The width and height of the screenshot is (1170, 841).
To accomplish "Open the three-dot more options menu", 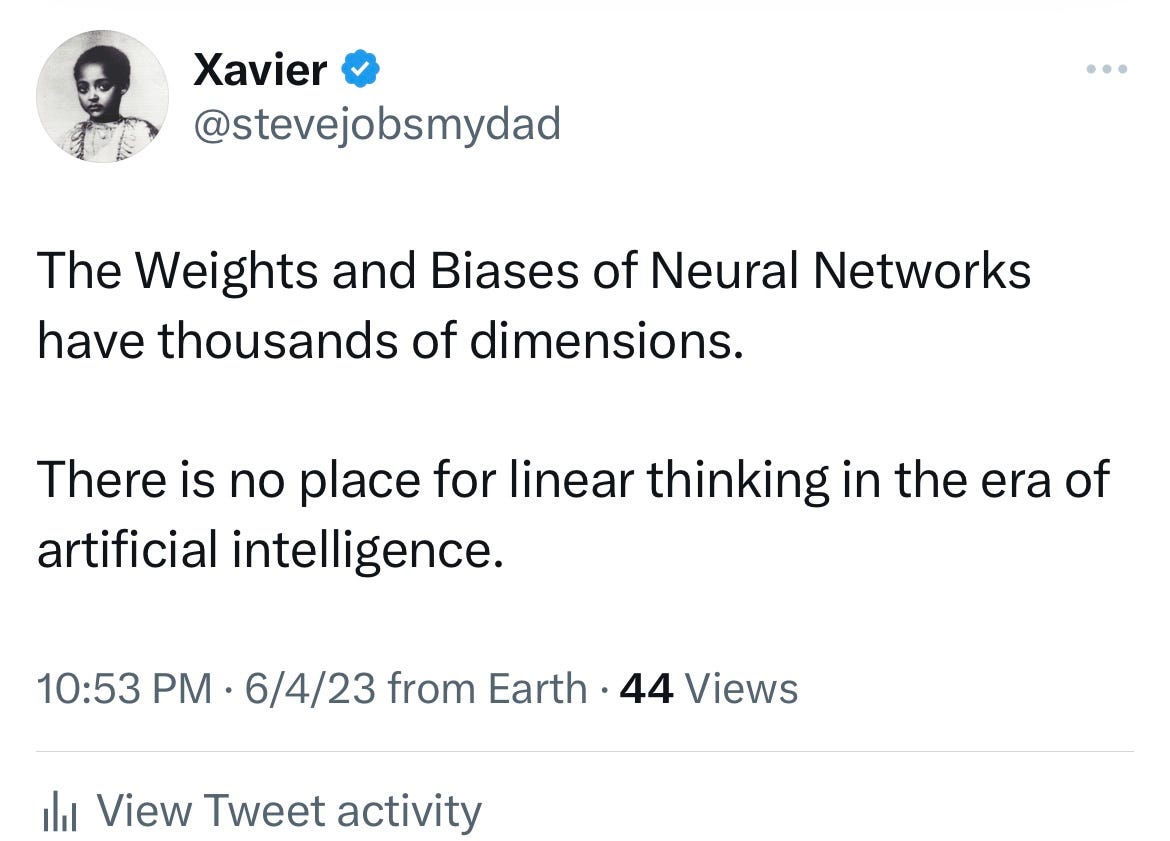I will click(1107, 69).
